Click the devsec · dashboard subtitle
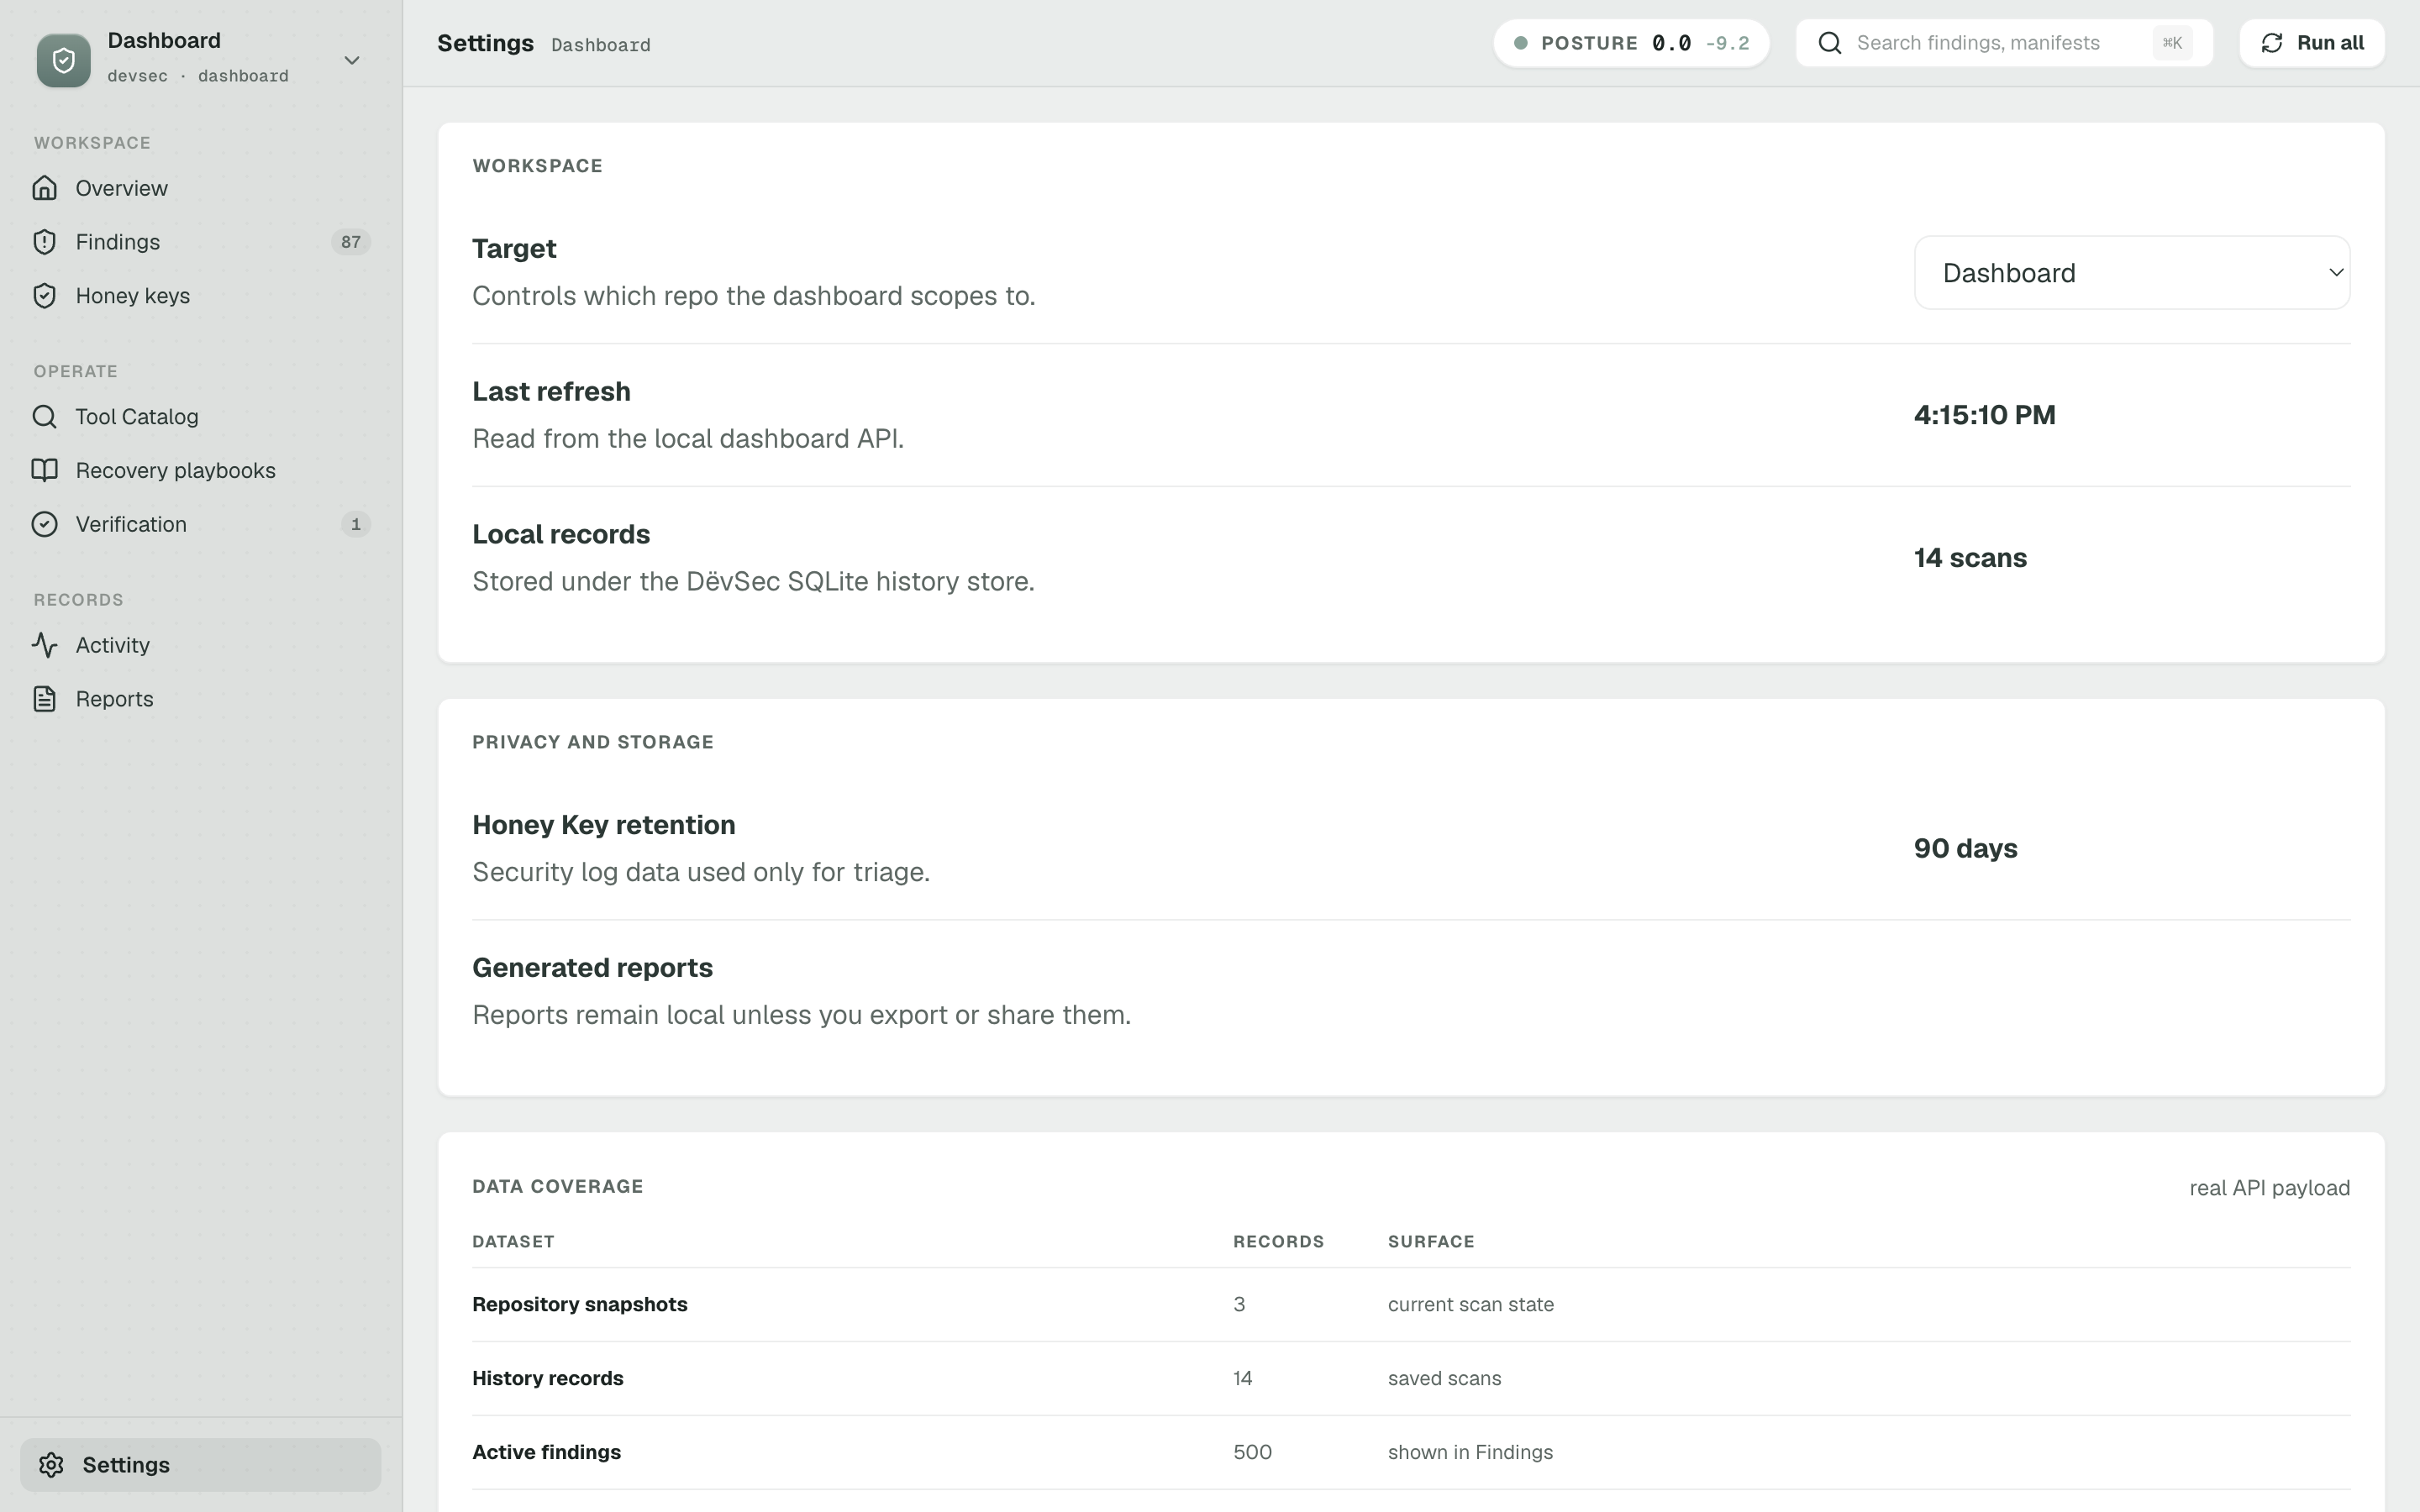Image resolution: width=2420 pixels, height=1512 pixels. pos(198,76)
